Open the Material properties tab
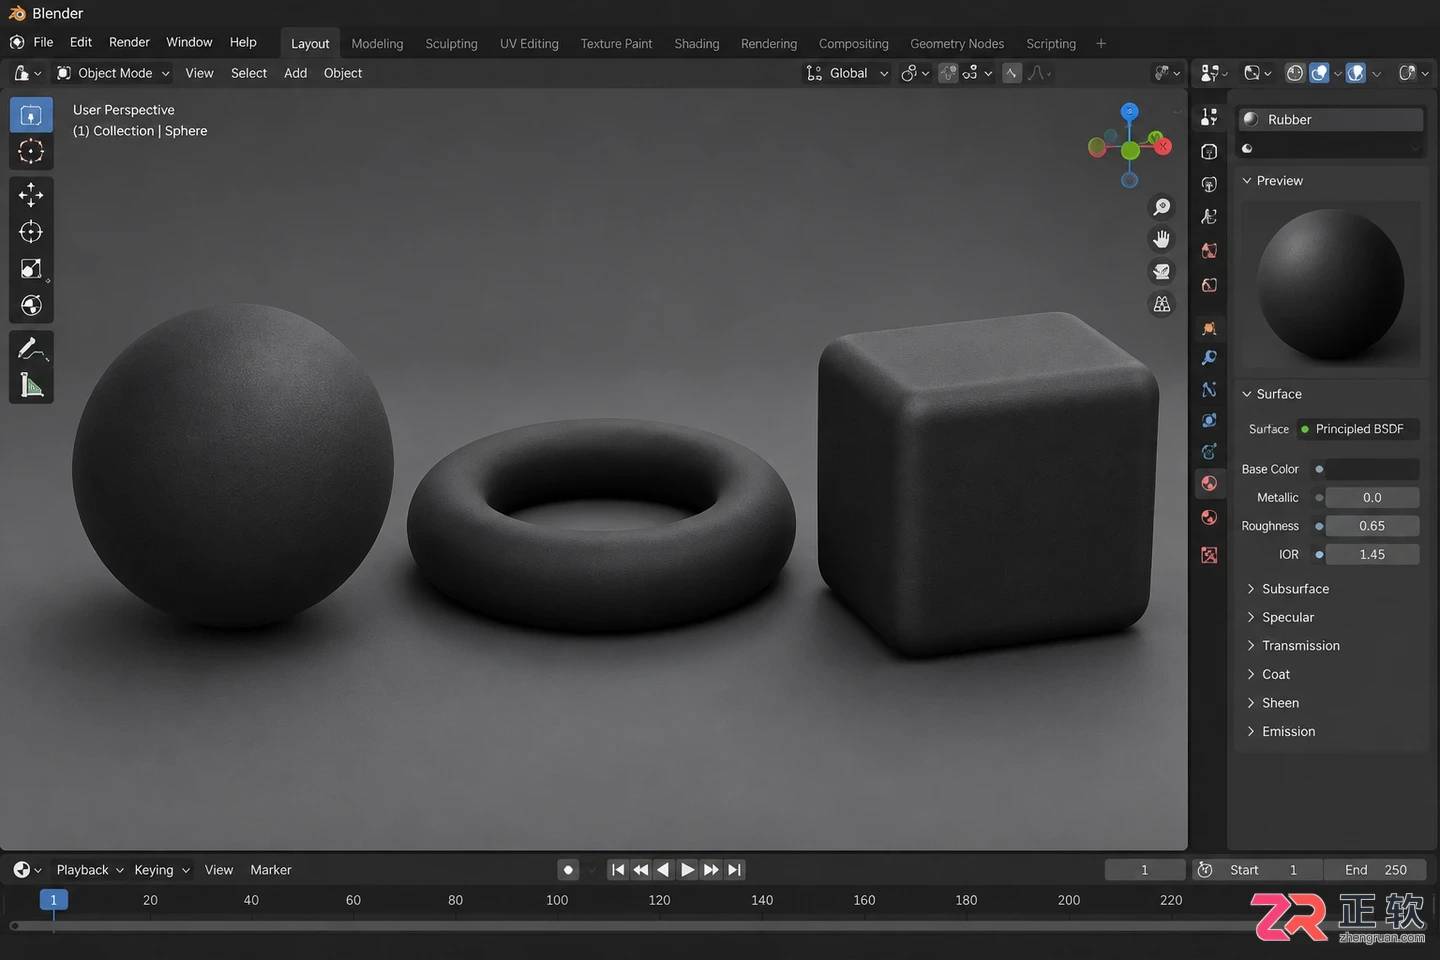The image size is (1440, 960). pos(1210,484)
